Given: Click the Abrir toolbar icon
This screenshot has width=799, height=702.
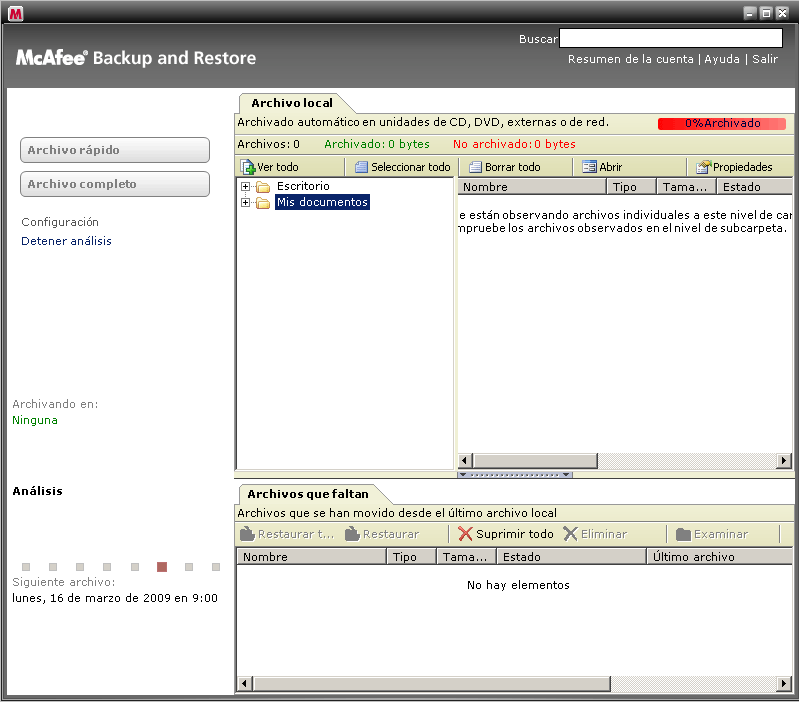Looking at the screenshot, I should [590, 167].
